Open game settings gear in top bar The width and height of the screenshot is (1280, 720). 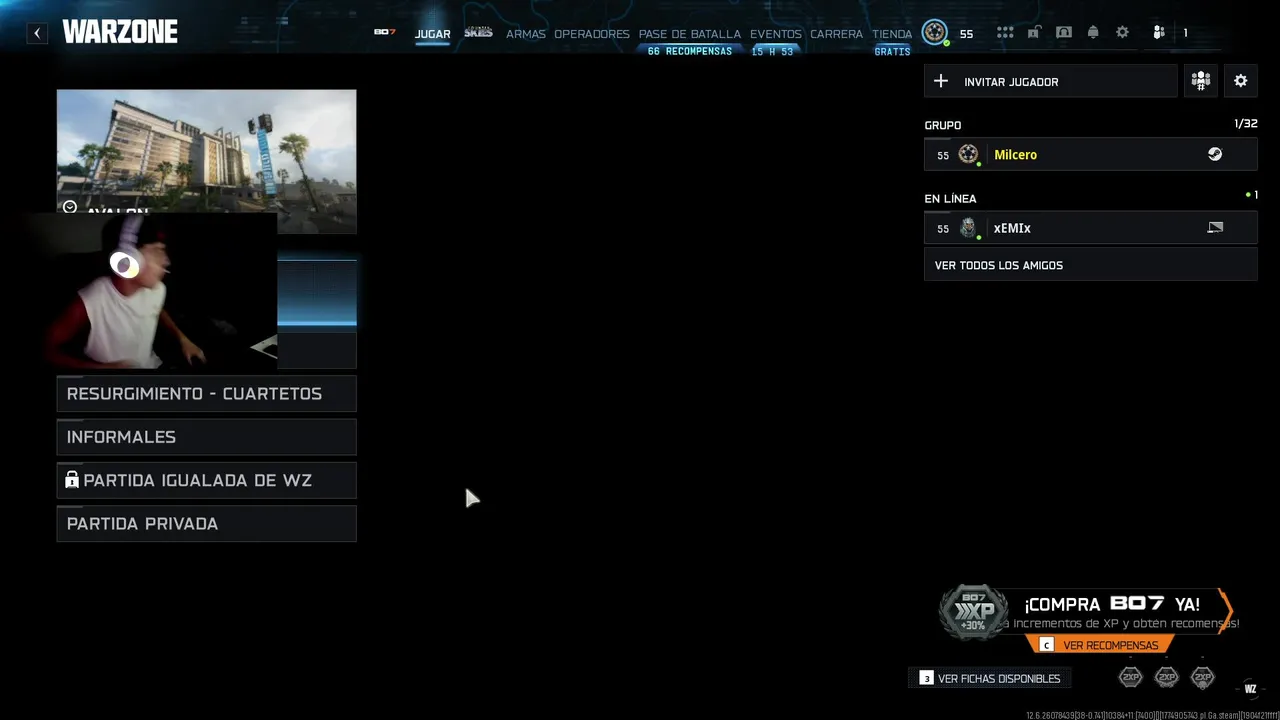[x=1123, y=33]
